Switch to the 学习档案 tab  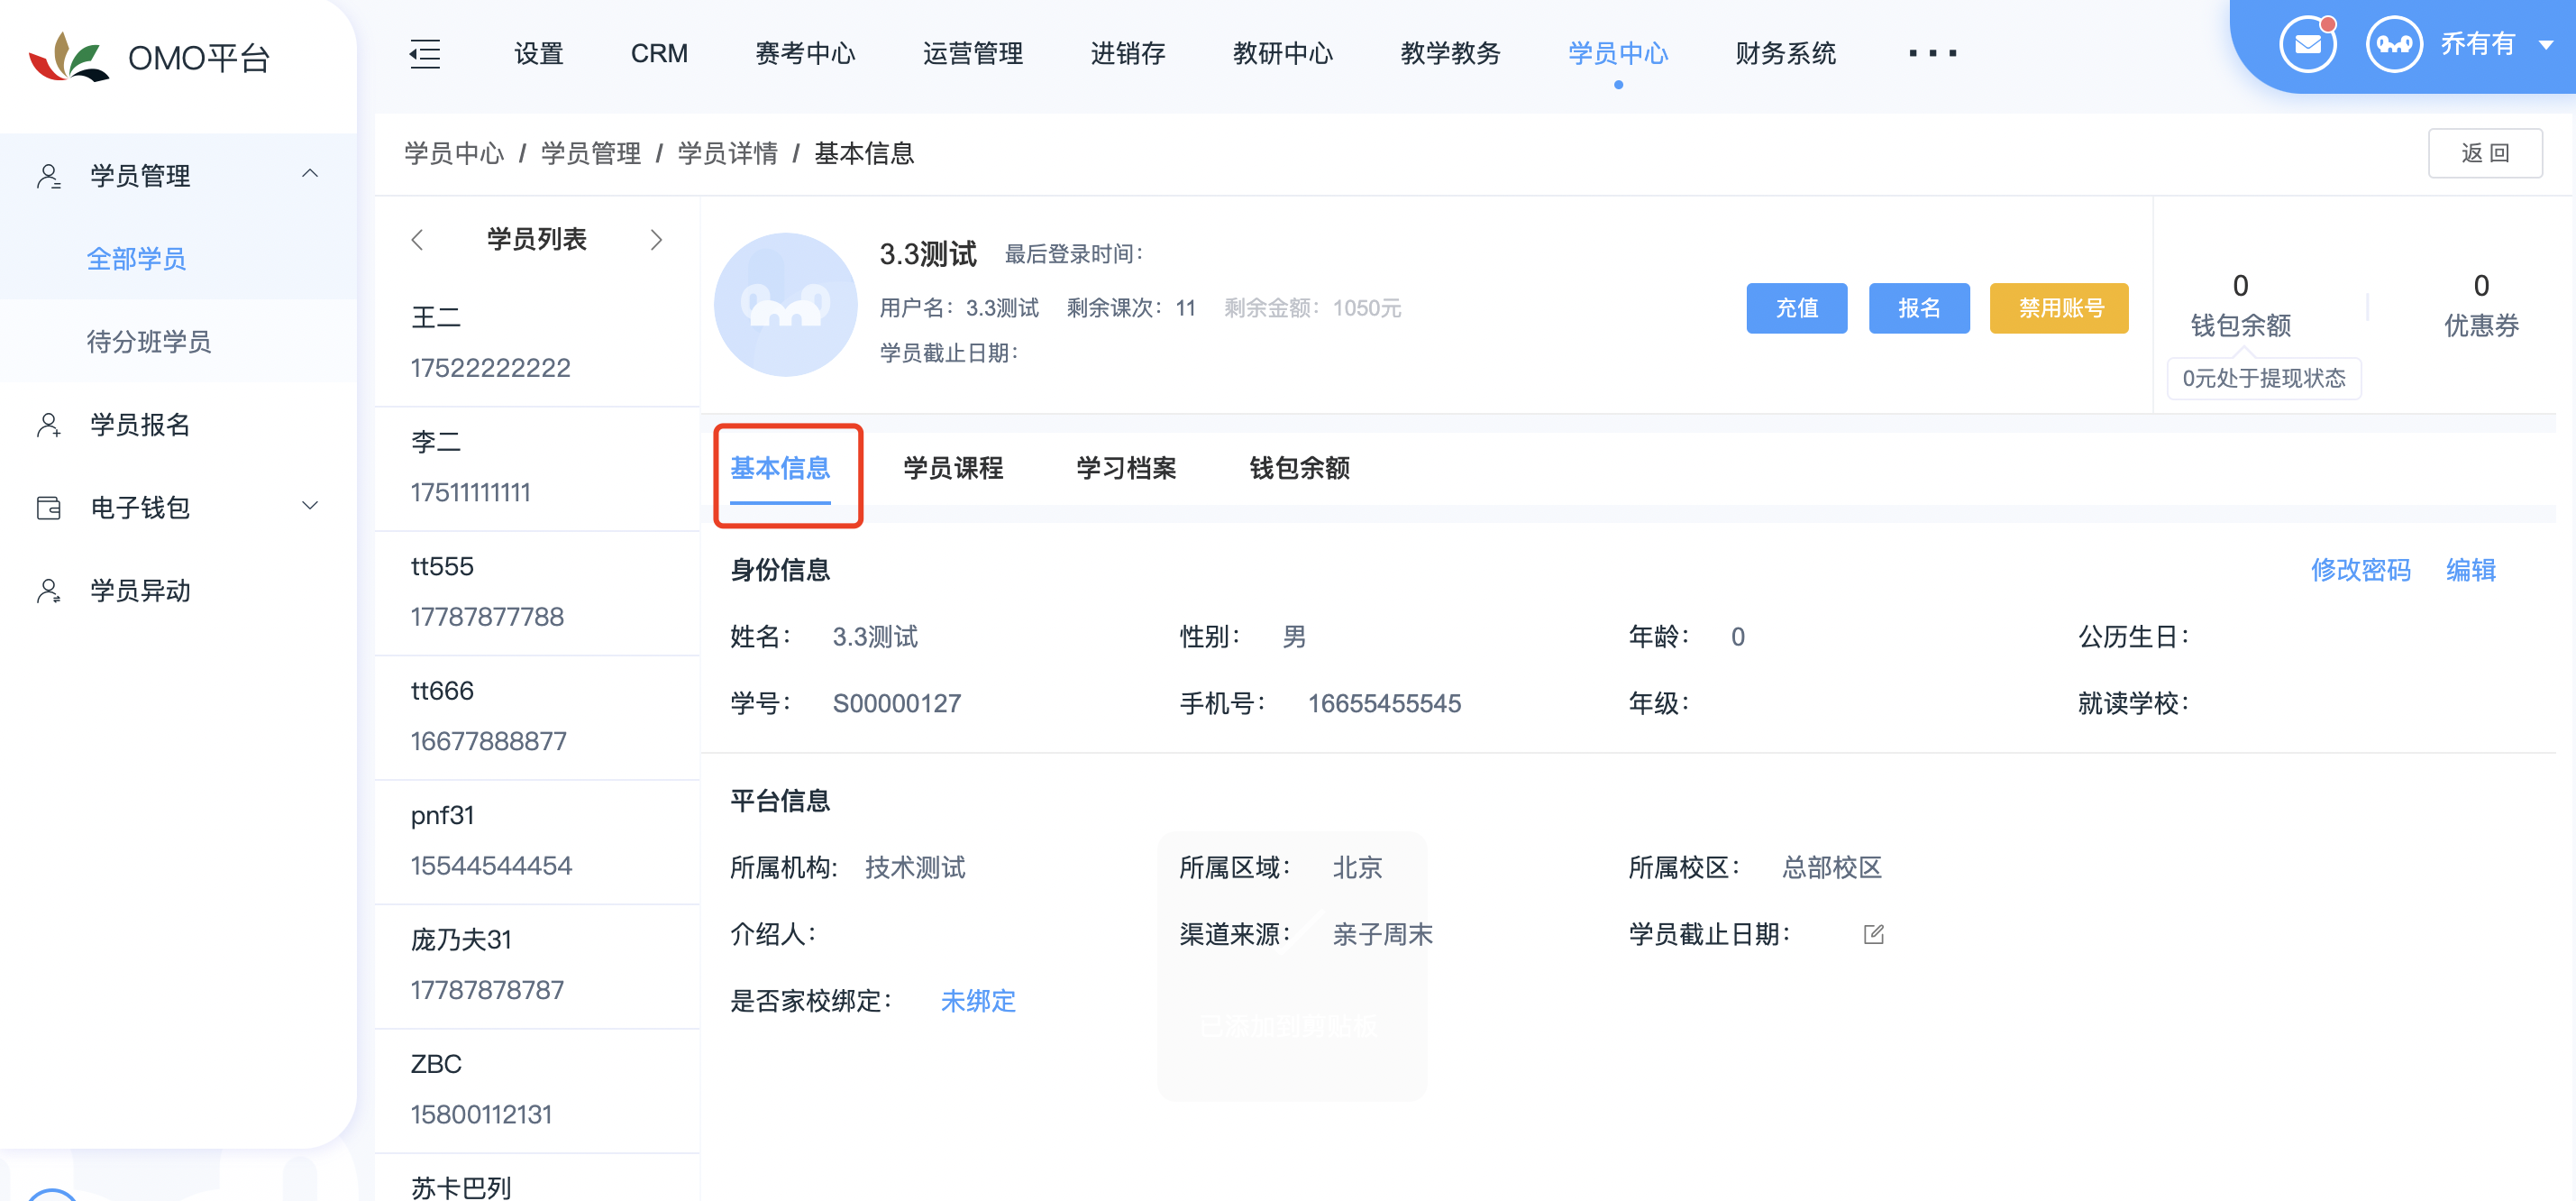point(1126,468)
